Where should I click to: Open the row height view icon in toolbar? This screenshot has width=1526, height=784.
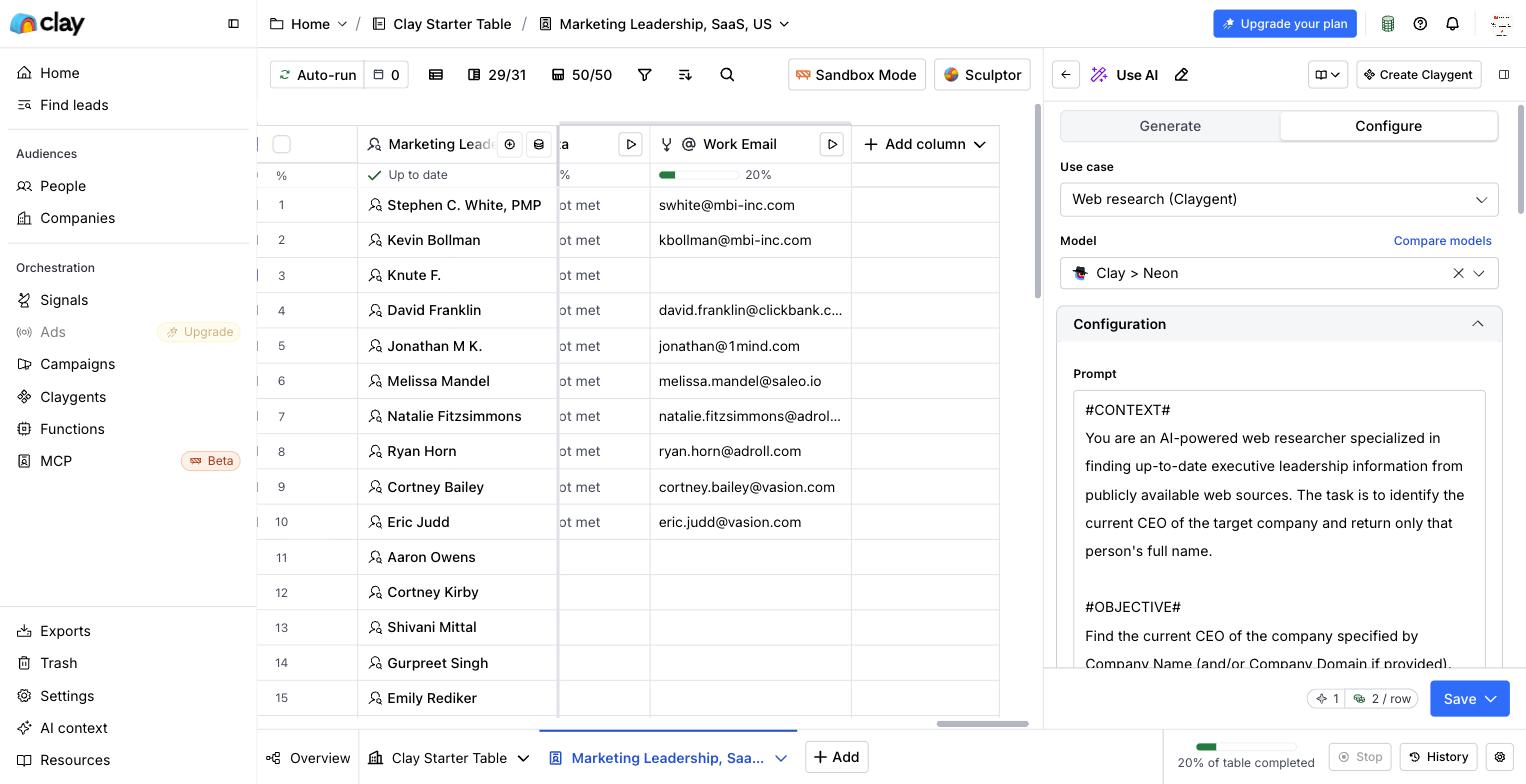click(436, 75)
